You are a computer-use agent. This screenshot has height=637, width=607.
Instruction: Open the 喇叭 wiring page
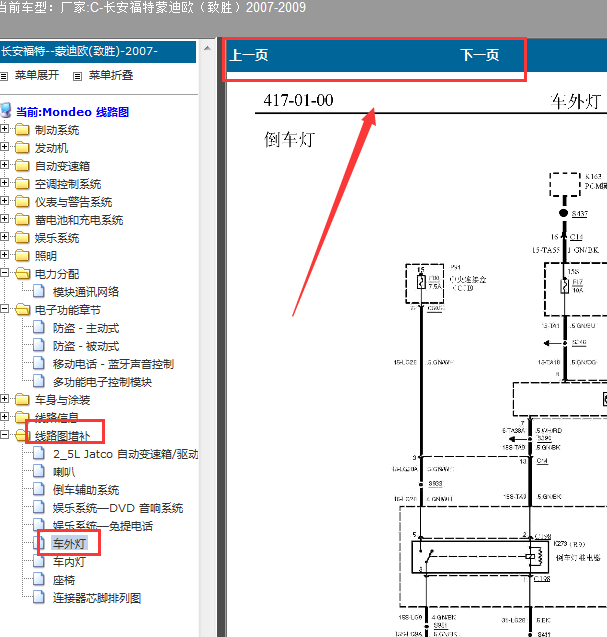pos(64,472)
